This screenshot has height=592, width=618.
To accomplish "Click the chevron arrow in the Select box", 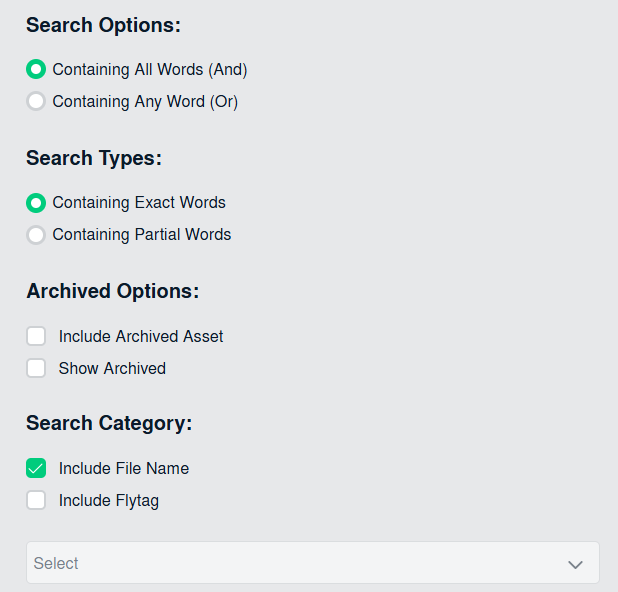I will coord(575,564).
